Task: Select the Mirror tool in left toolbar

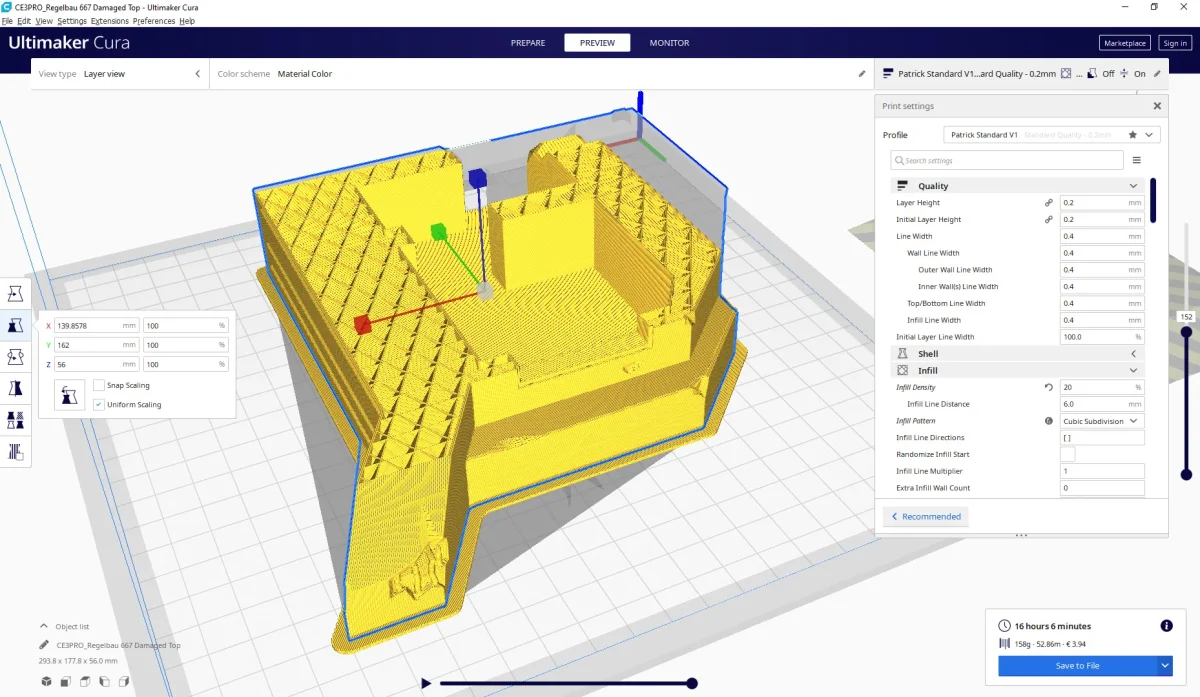Action: coord(16,388)
